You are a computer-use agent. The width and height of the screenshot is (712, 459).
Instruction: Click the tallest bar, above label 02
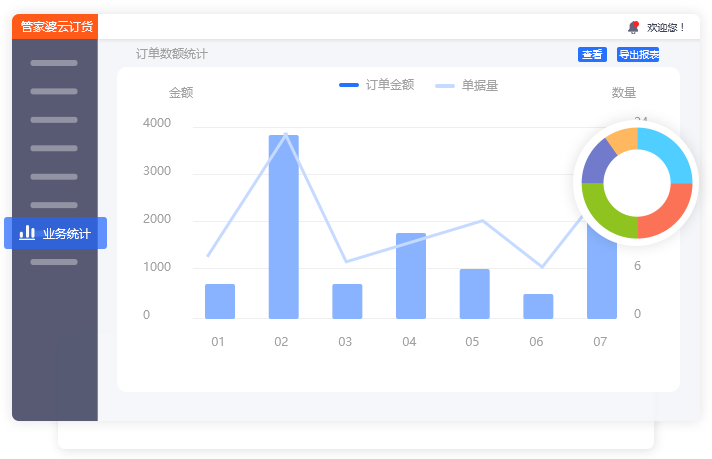point(283,227)
